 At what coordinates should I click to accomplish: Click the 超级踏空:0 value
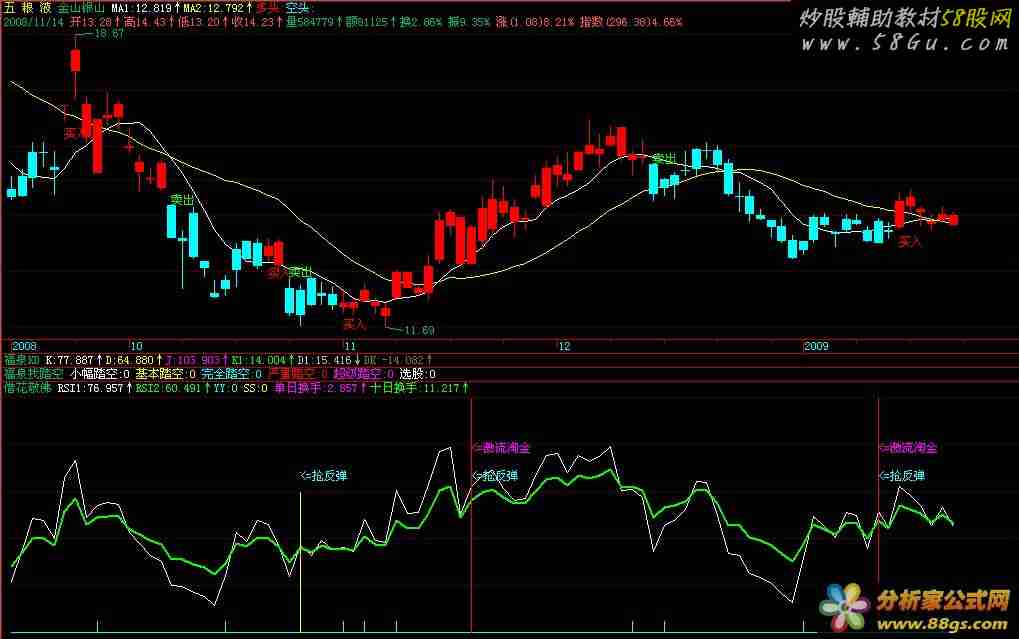[363, 374]
